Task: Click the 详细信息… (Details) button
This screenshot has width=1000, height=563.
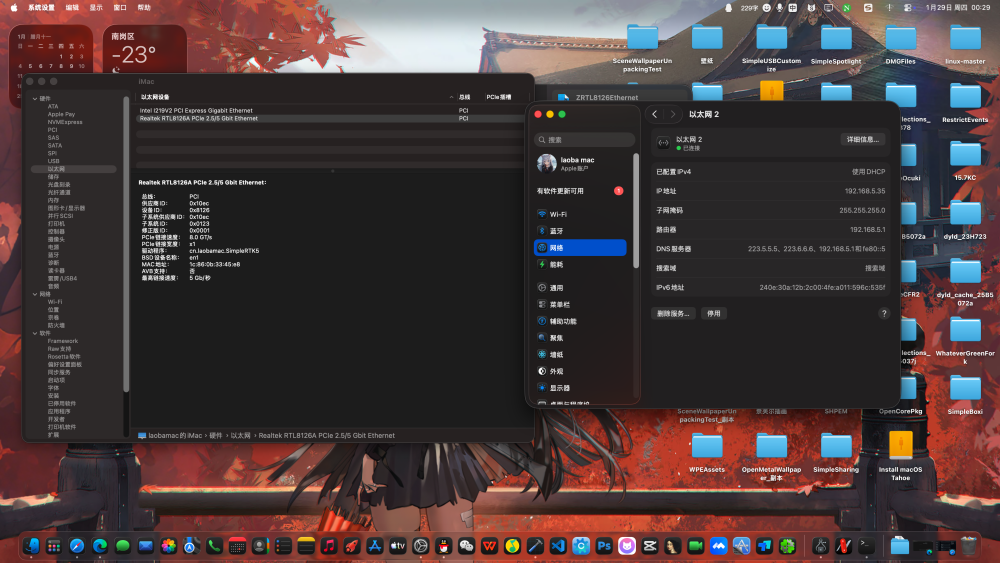Action: click(x=862, y=140)
